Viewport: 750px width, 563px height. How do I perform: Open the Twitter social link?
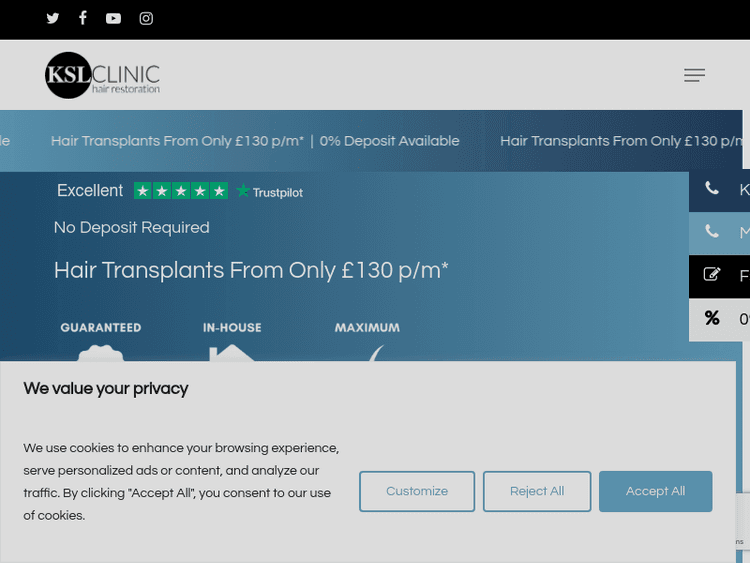53,18
